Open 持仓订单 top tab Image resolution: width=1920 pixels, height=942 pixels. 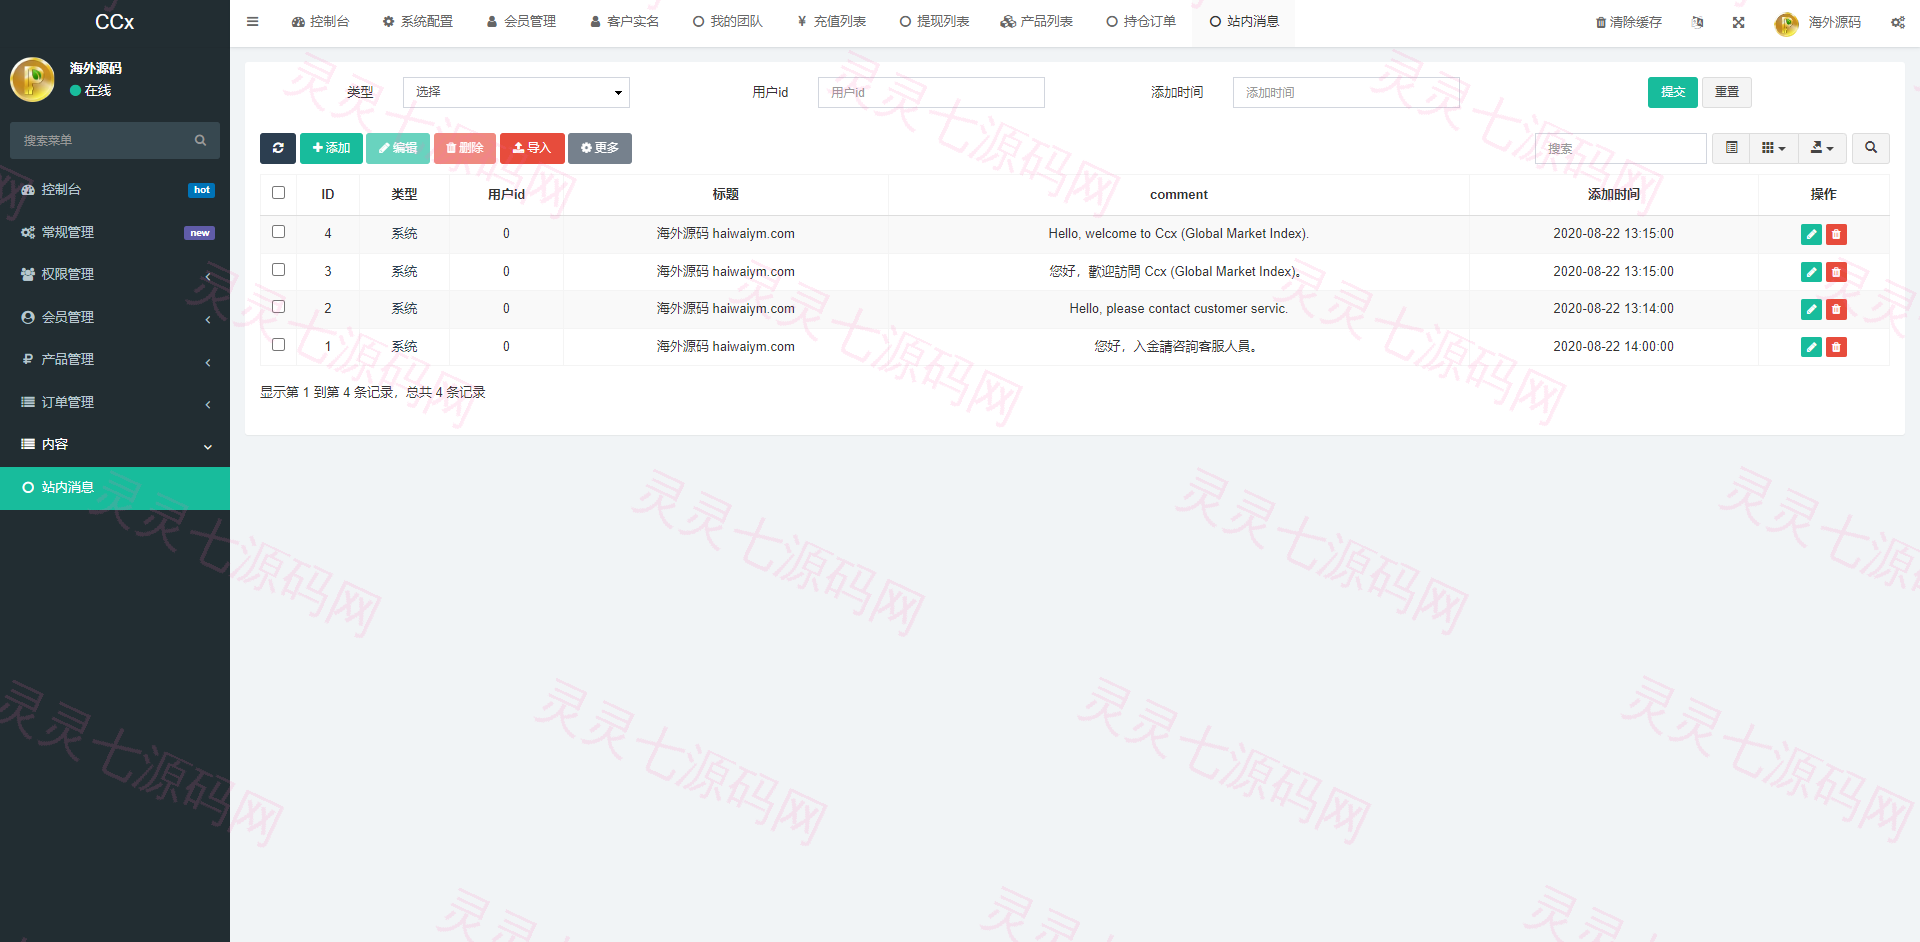pyautogui.click(x=1141, y=21)
